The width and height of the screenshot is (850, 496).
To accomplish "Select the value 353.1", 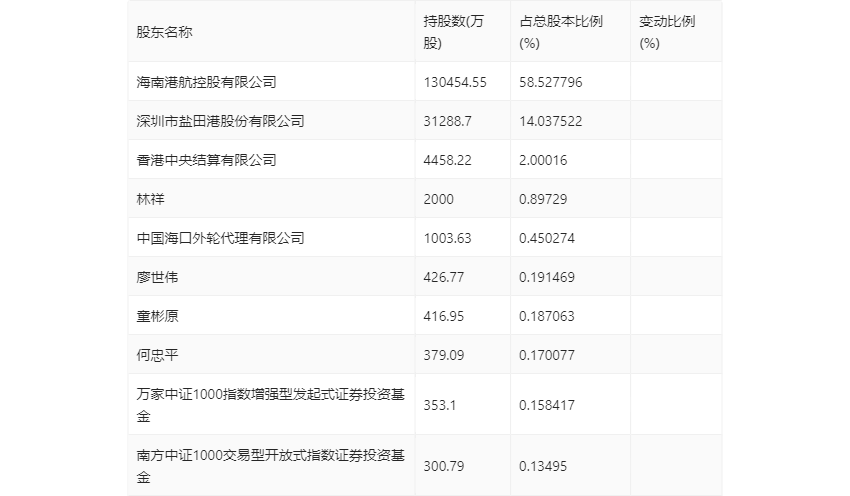I will [x=439, y=405].
